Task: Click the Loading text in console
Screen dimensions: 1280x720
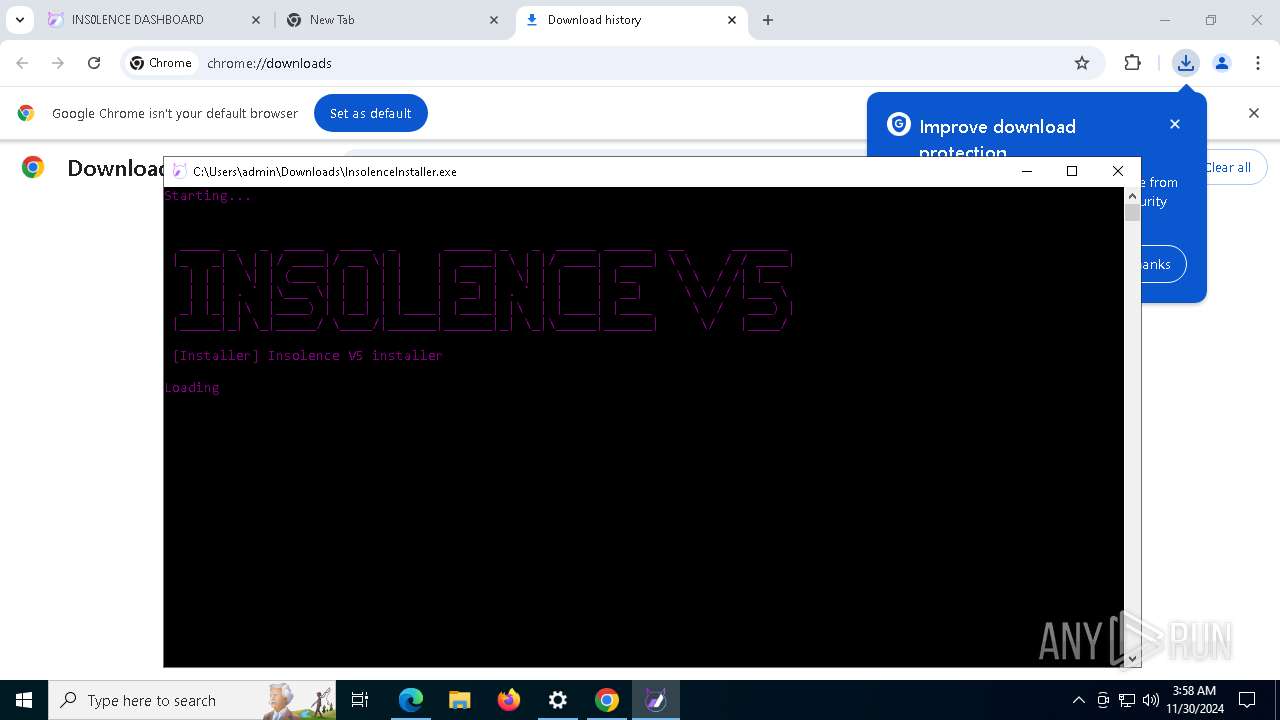Action: pyautogui.click(x=192, y=387)
